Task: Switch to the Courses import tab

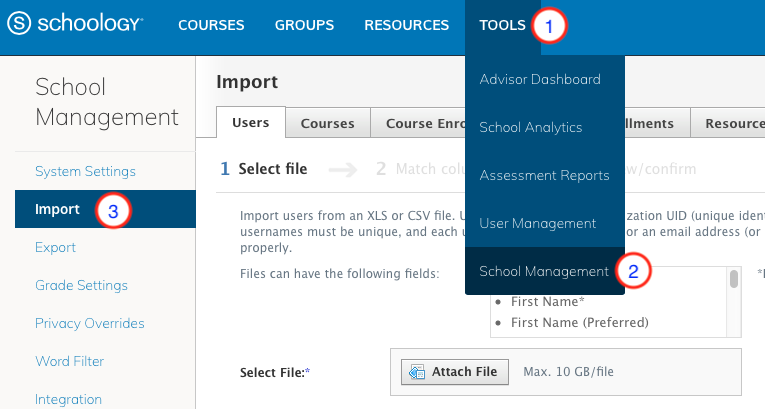Action: (x=327, y=124)
